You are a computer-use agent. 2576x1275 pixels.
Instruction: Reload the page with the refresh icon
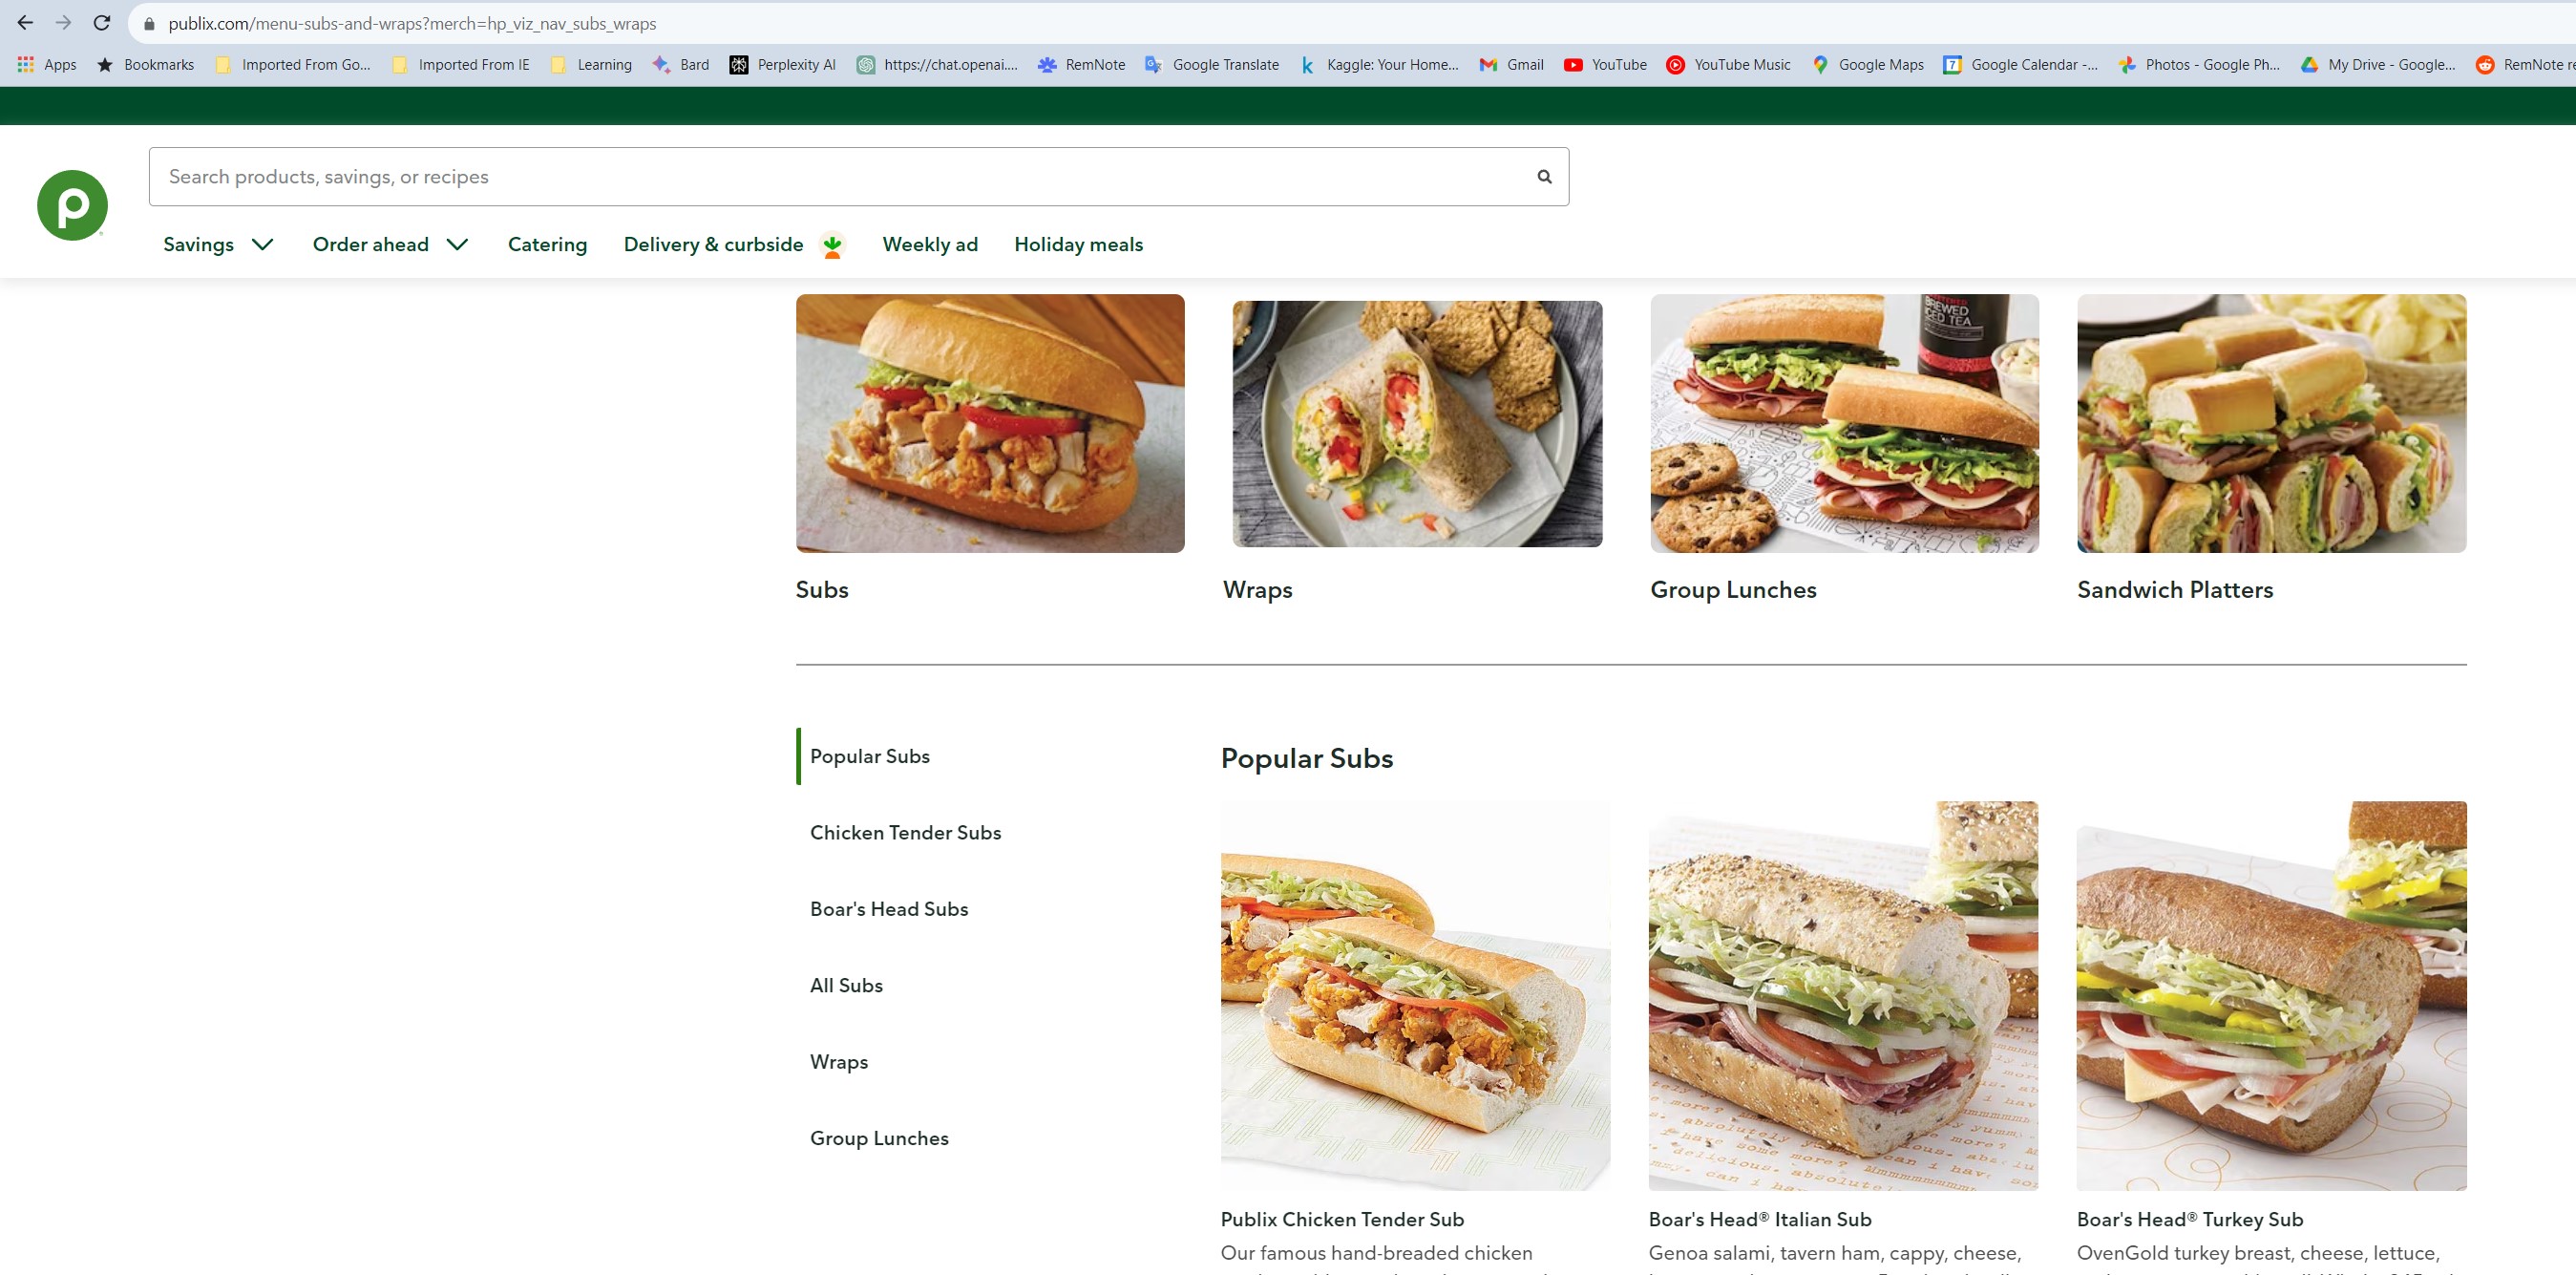101,23
